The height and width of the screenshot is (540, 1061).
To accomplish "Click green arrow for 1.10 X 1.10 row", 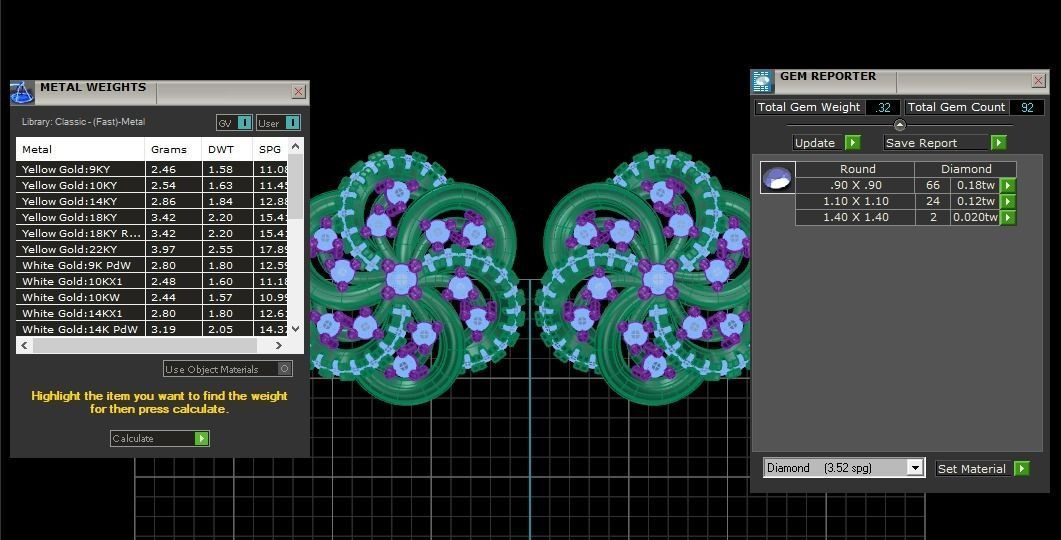I will tap(1008, 201).
